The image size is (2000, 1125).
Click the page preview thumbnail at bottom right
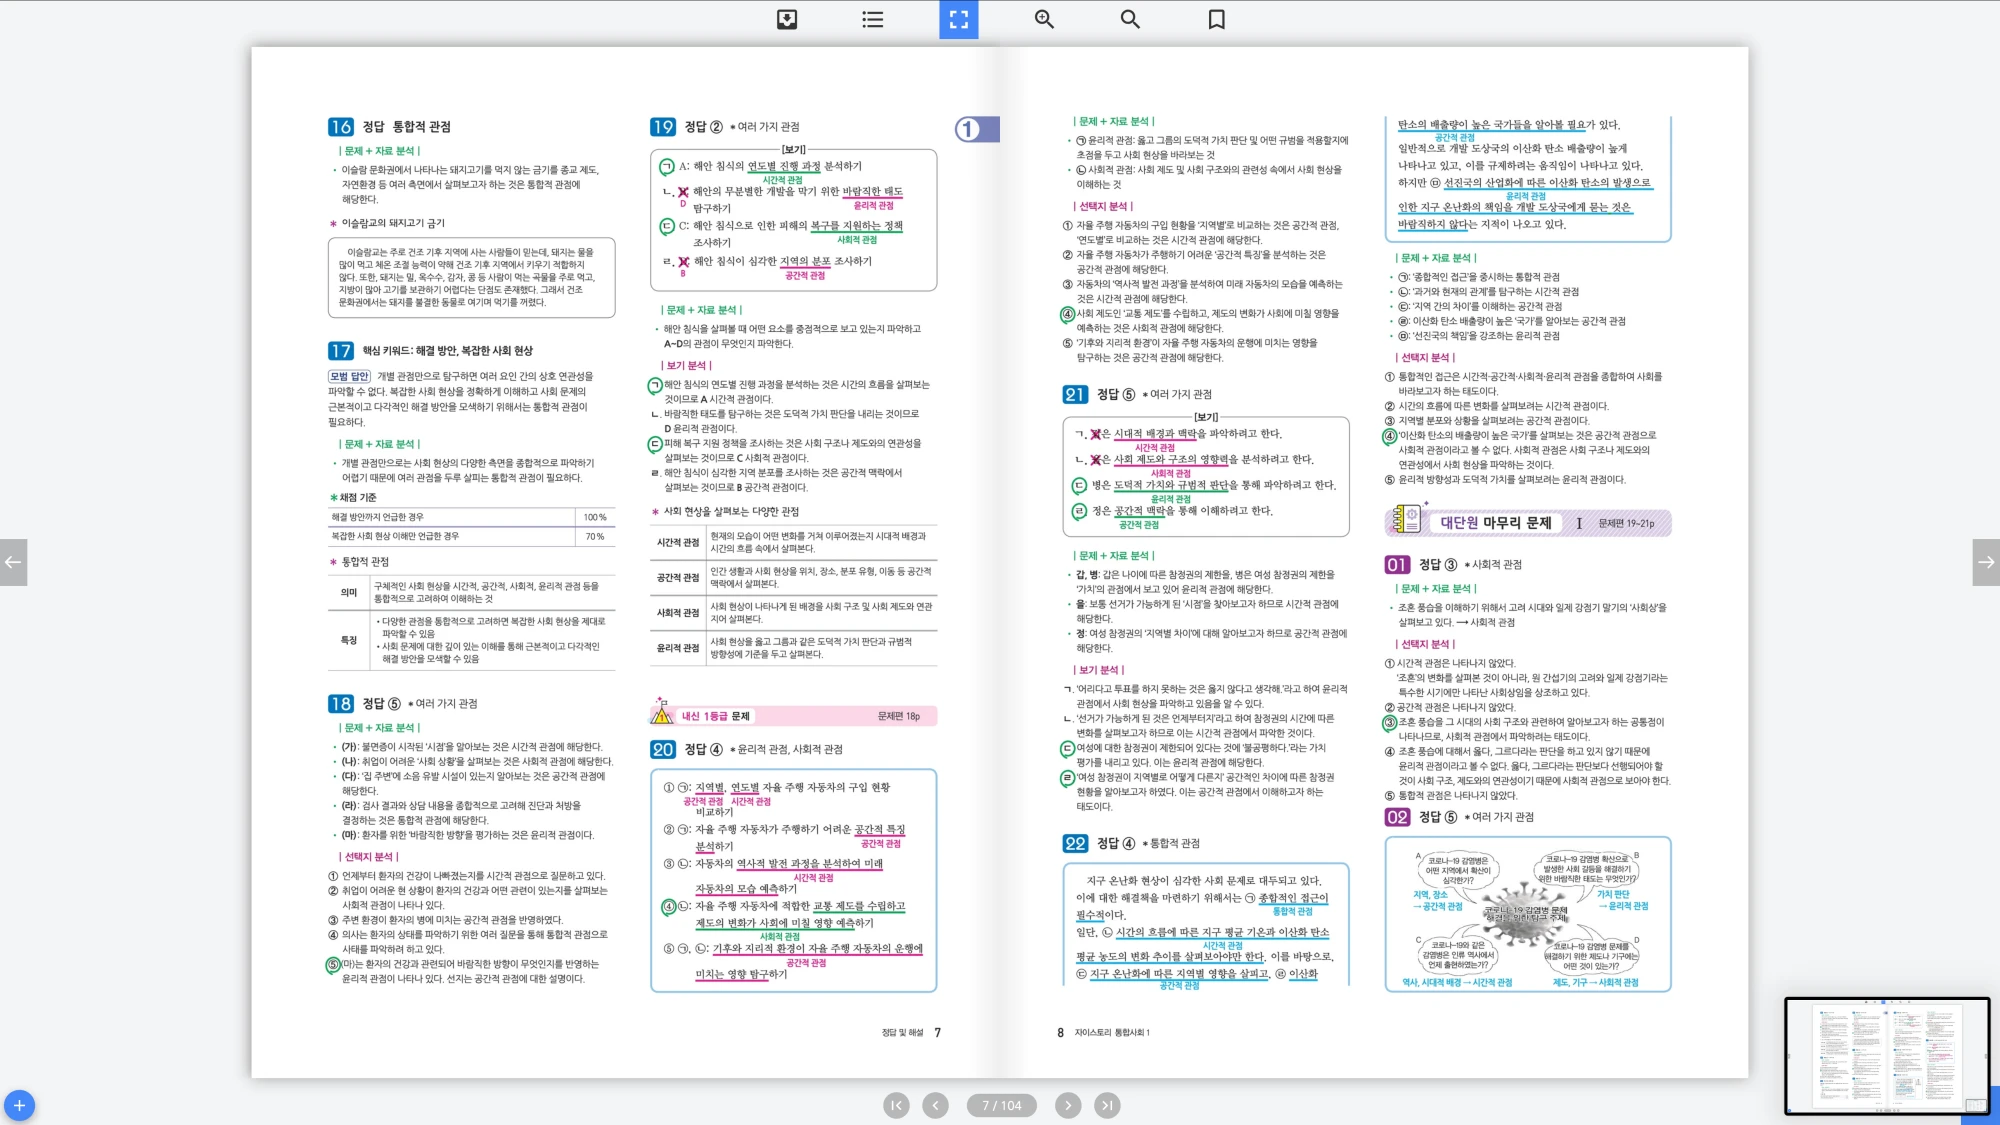1886,1055
